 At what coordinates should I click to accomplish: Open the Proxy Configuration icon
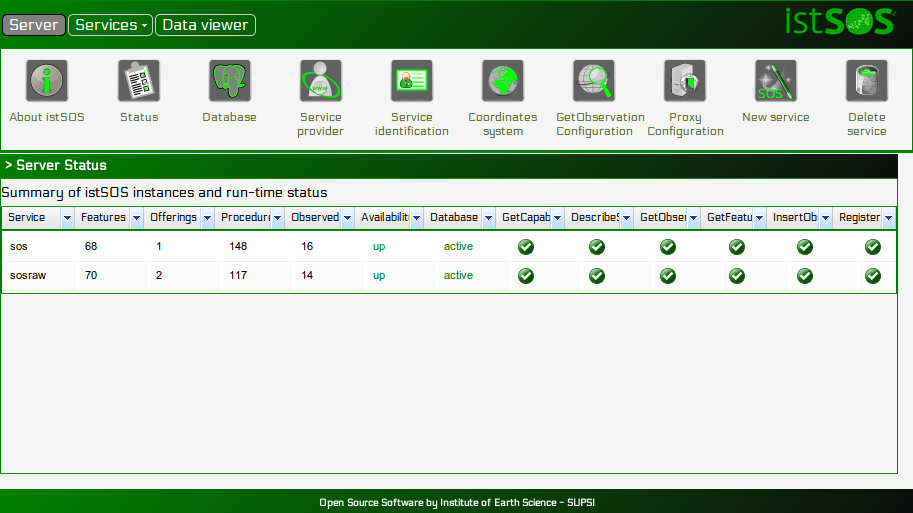685,80
